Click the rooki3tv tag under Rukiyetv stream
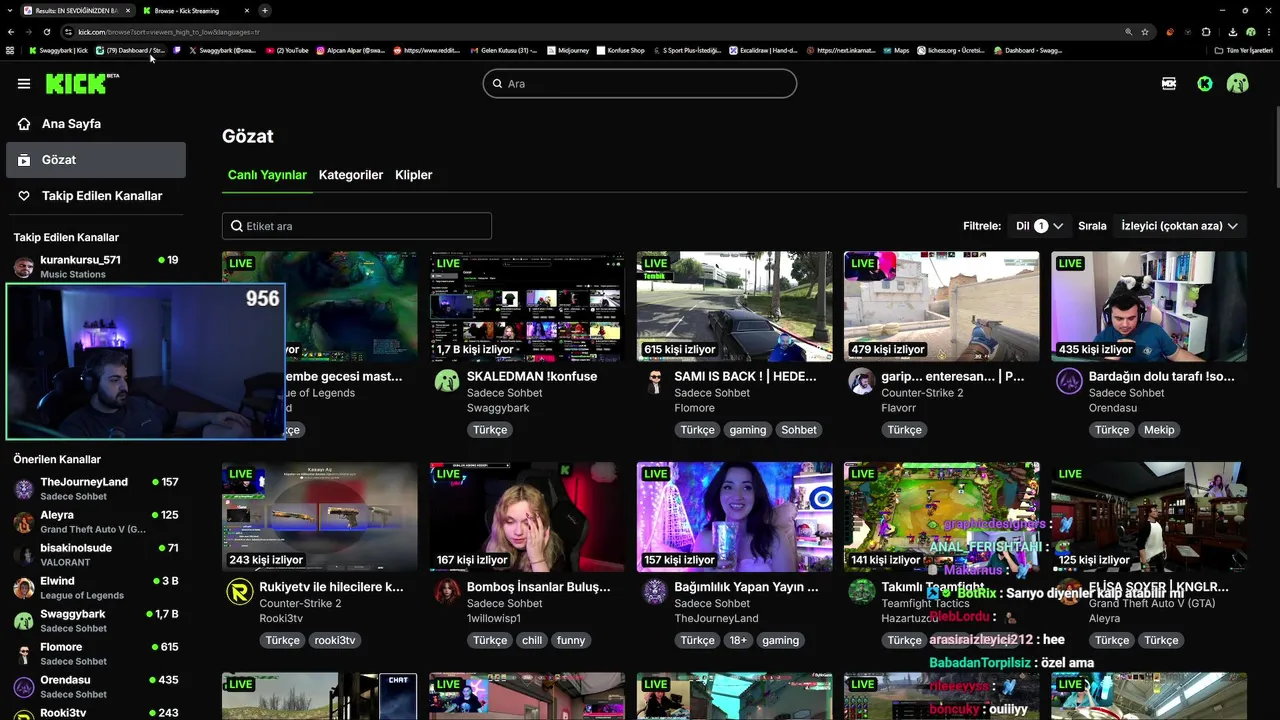Image resolution: width=1280 pixels, height=720 pixels. click(335, 640)
